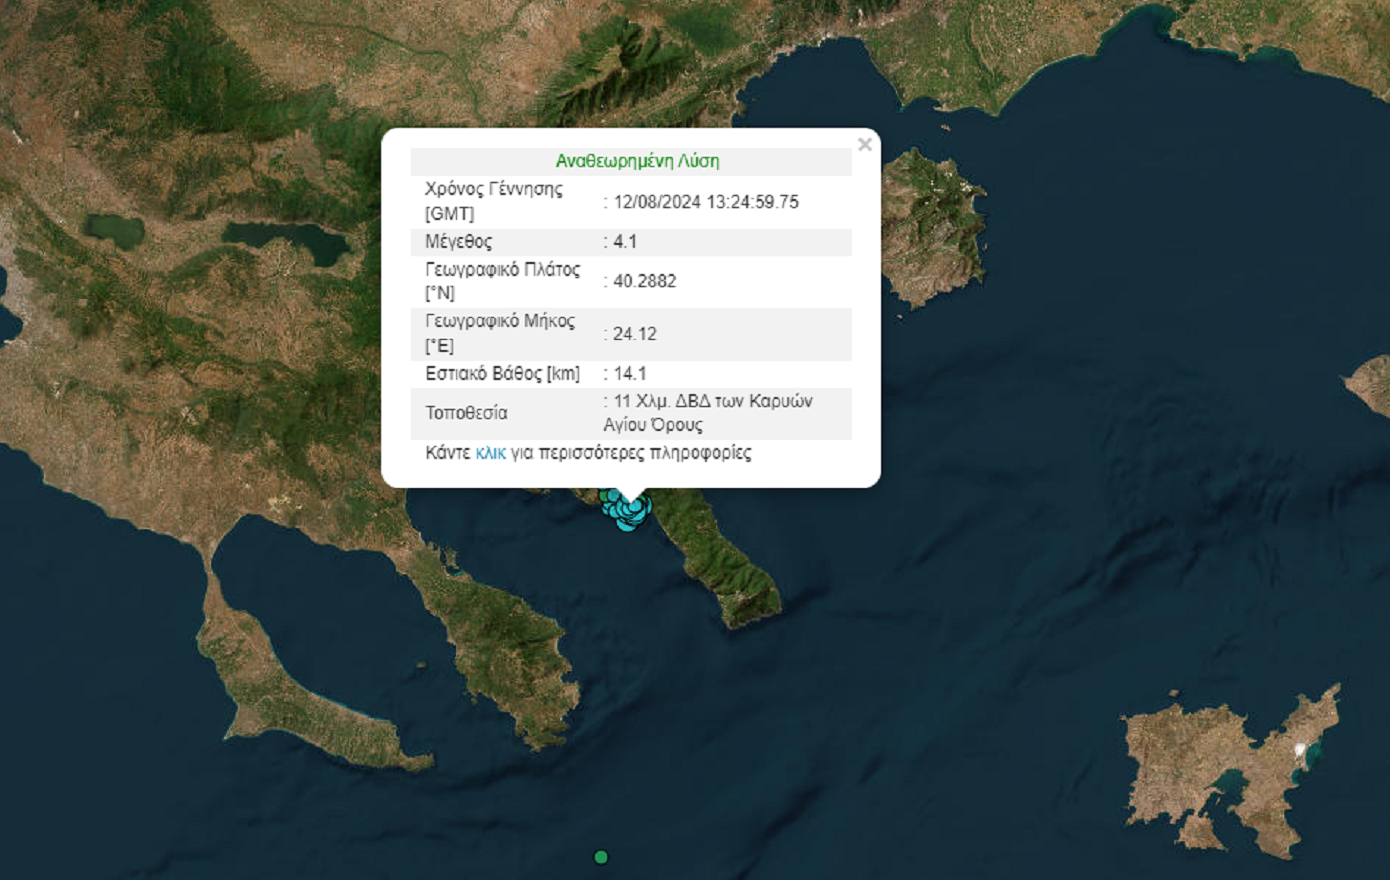Click the focal depth value 14.1
Viewport: 1390px width, 880px height.
630,374
